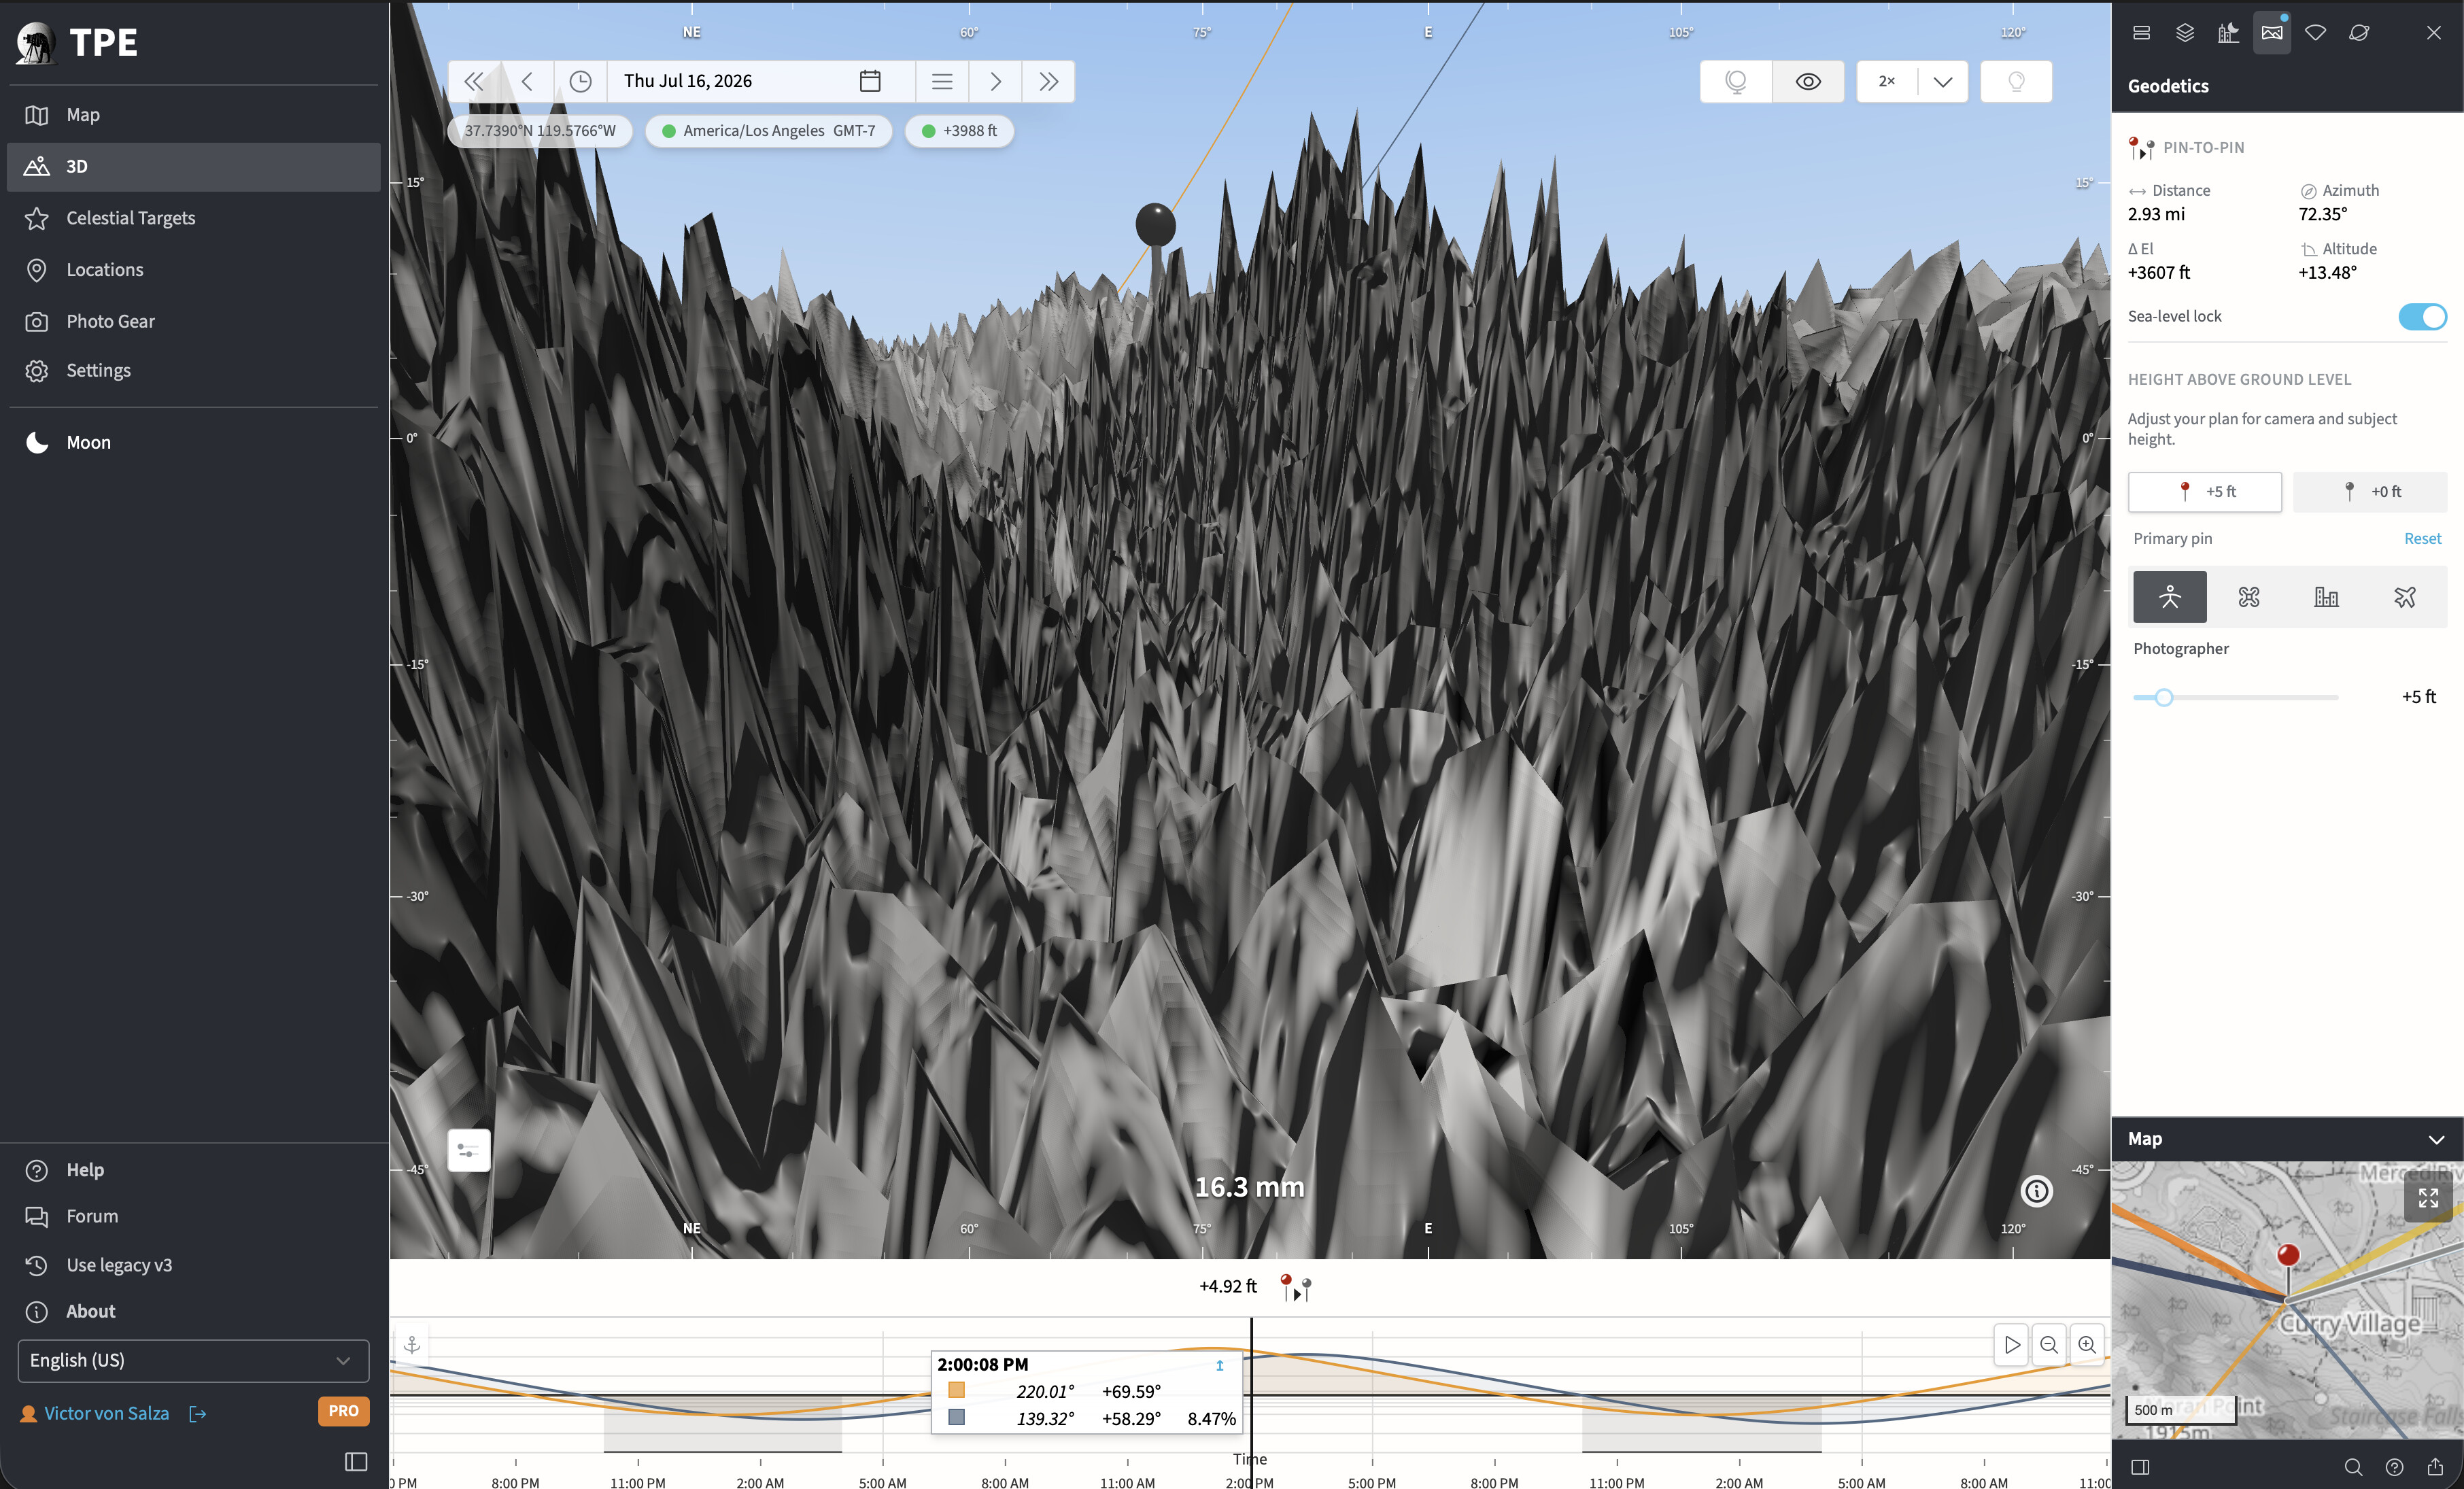Toggle the sidebar collapse icon

(x=356, y=1461)
